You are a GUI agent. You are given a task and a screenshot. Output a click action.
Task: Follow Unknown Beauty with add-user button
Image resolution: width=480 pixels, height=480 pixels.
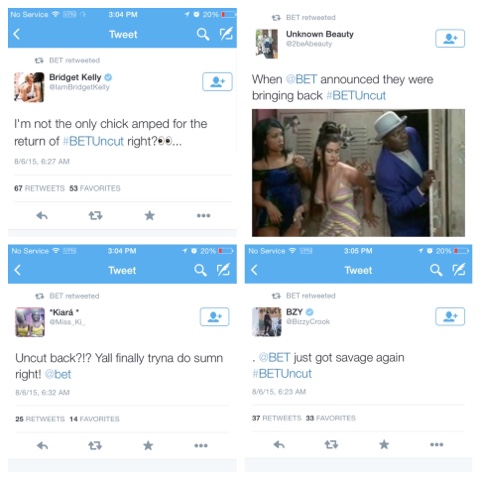click(x=450, y=38)
